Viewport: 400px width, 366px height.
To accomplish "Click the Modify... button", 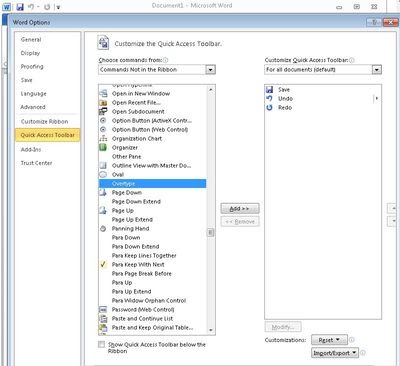I will tap(283, 327).
